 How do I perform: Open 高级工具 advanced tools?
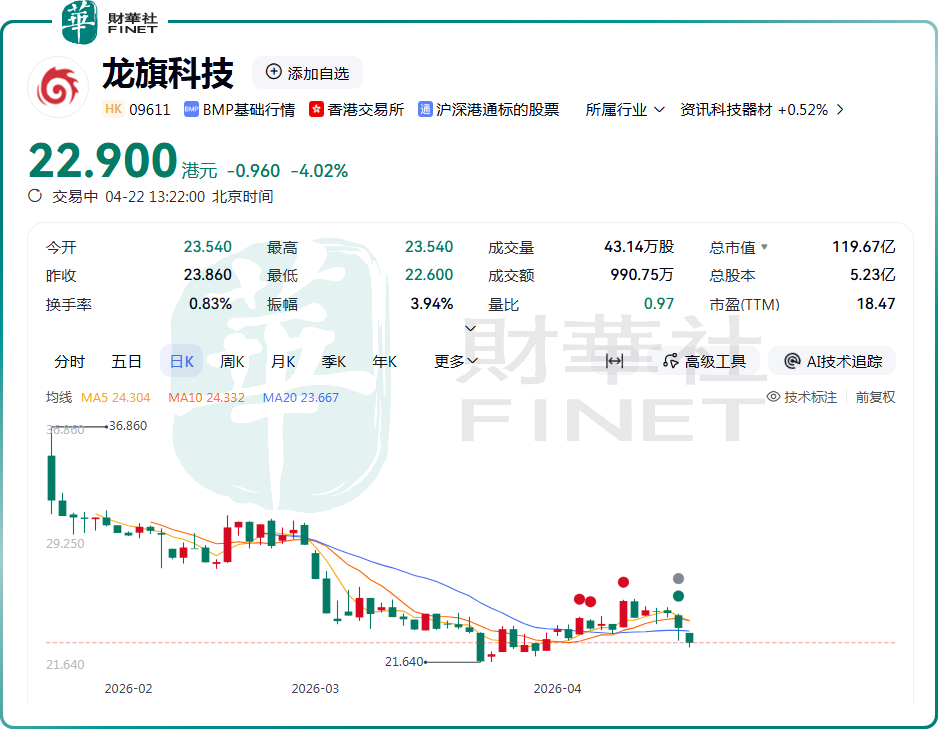click(704, 361)
